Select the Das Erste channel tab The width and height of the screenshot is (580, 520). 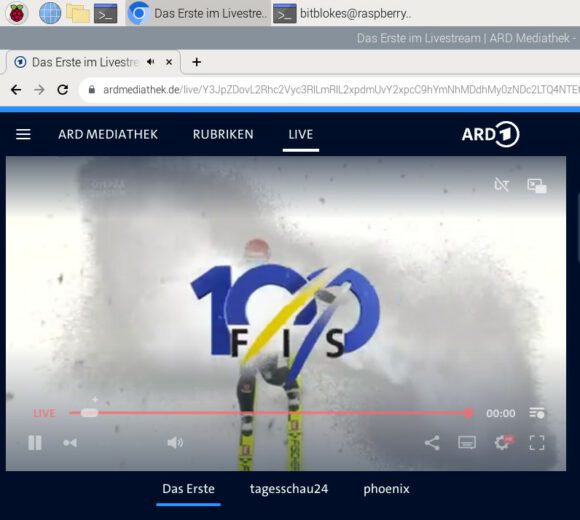point(188,489)
